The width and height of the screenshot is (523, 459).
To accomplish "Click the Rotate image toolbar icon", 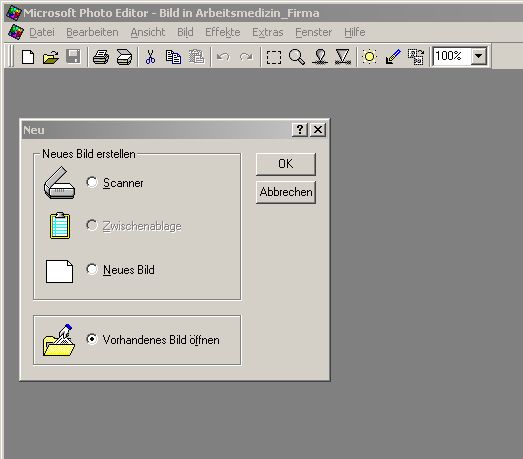I will tap(416, 57).
